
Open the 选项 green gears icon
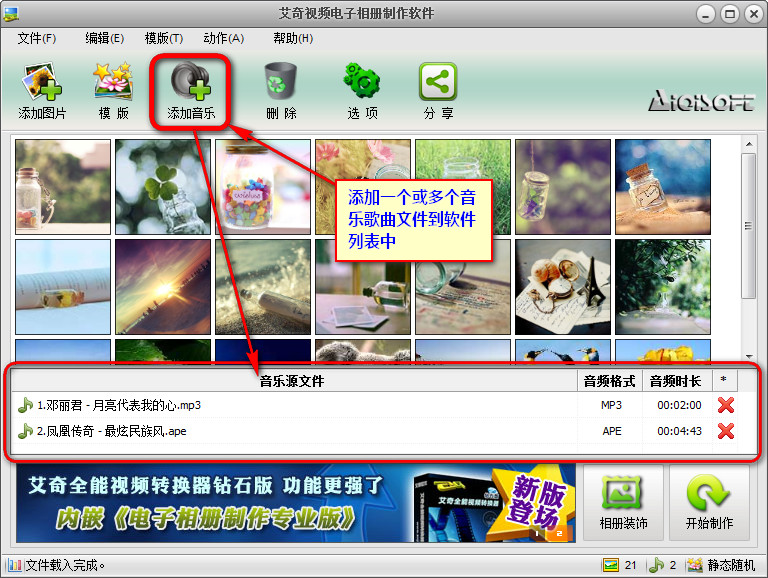[362, 81]
